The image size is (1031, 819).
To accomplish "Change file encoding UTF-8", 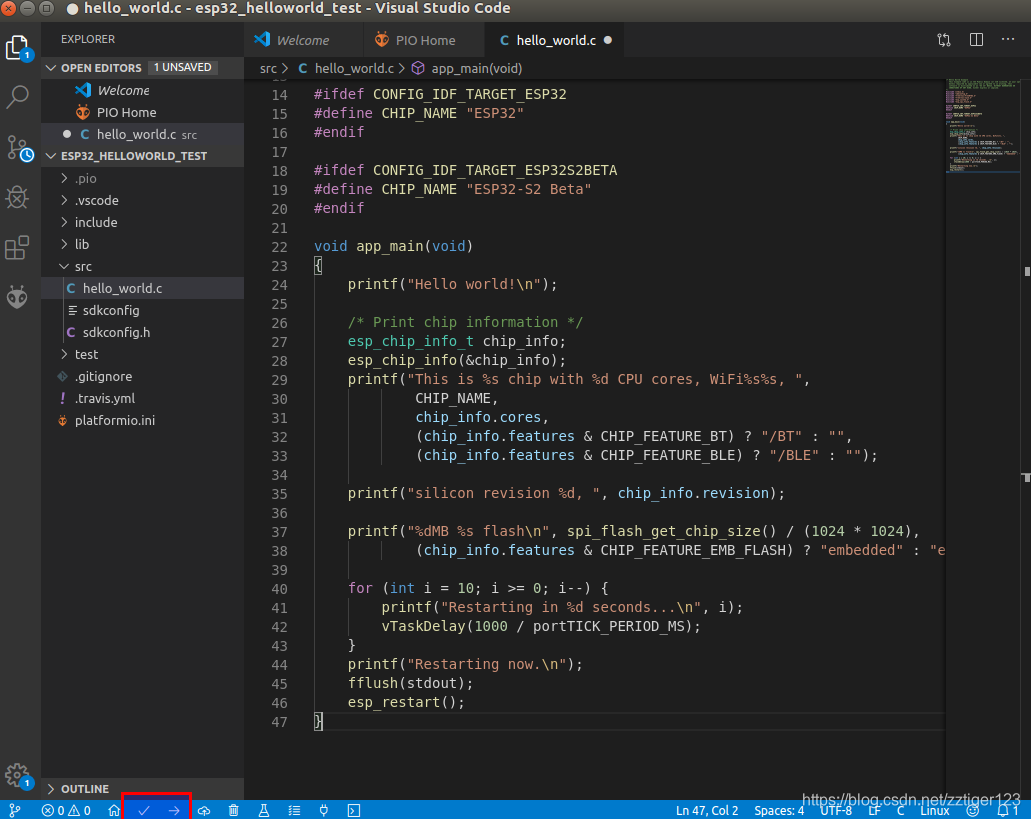I will (836, 810).
